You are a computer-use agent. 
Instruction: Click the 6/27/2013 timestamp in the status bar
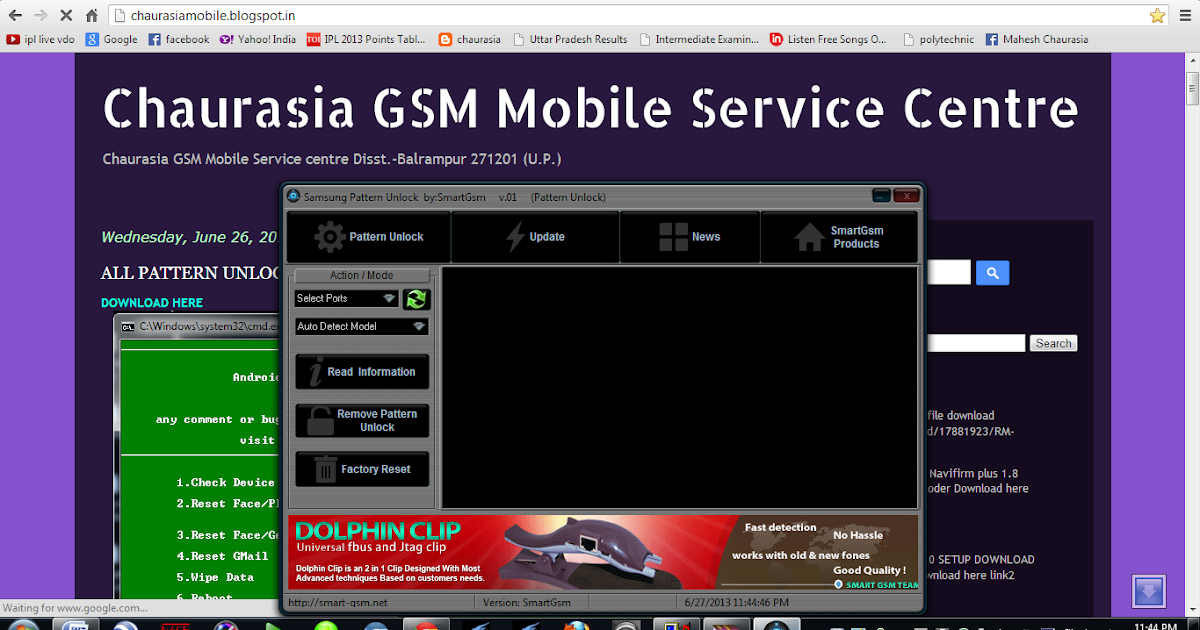point(736,603)
